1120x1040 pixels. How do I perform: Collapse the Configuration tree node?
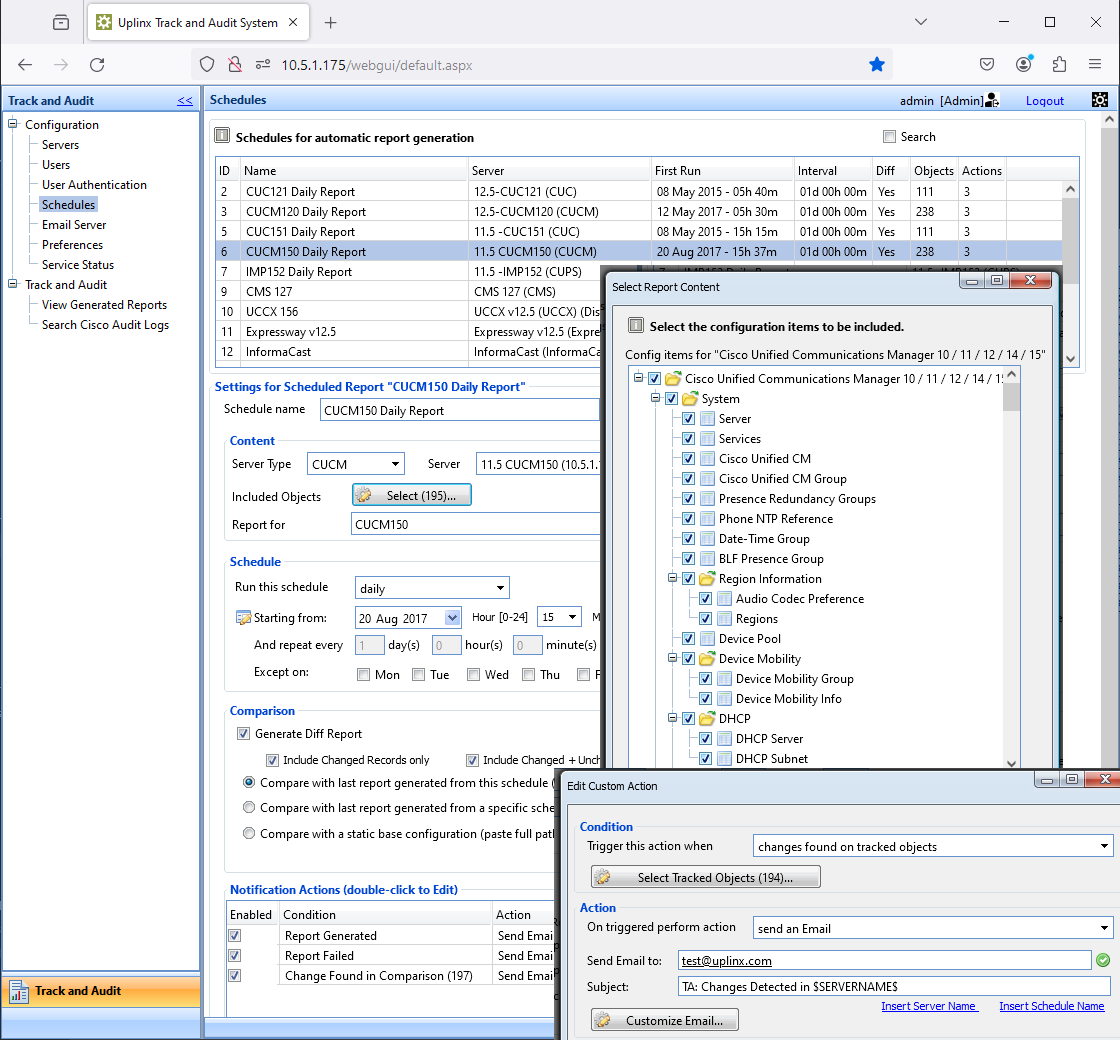point(12,124)
